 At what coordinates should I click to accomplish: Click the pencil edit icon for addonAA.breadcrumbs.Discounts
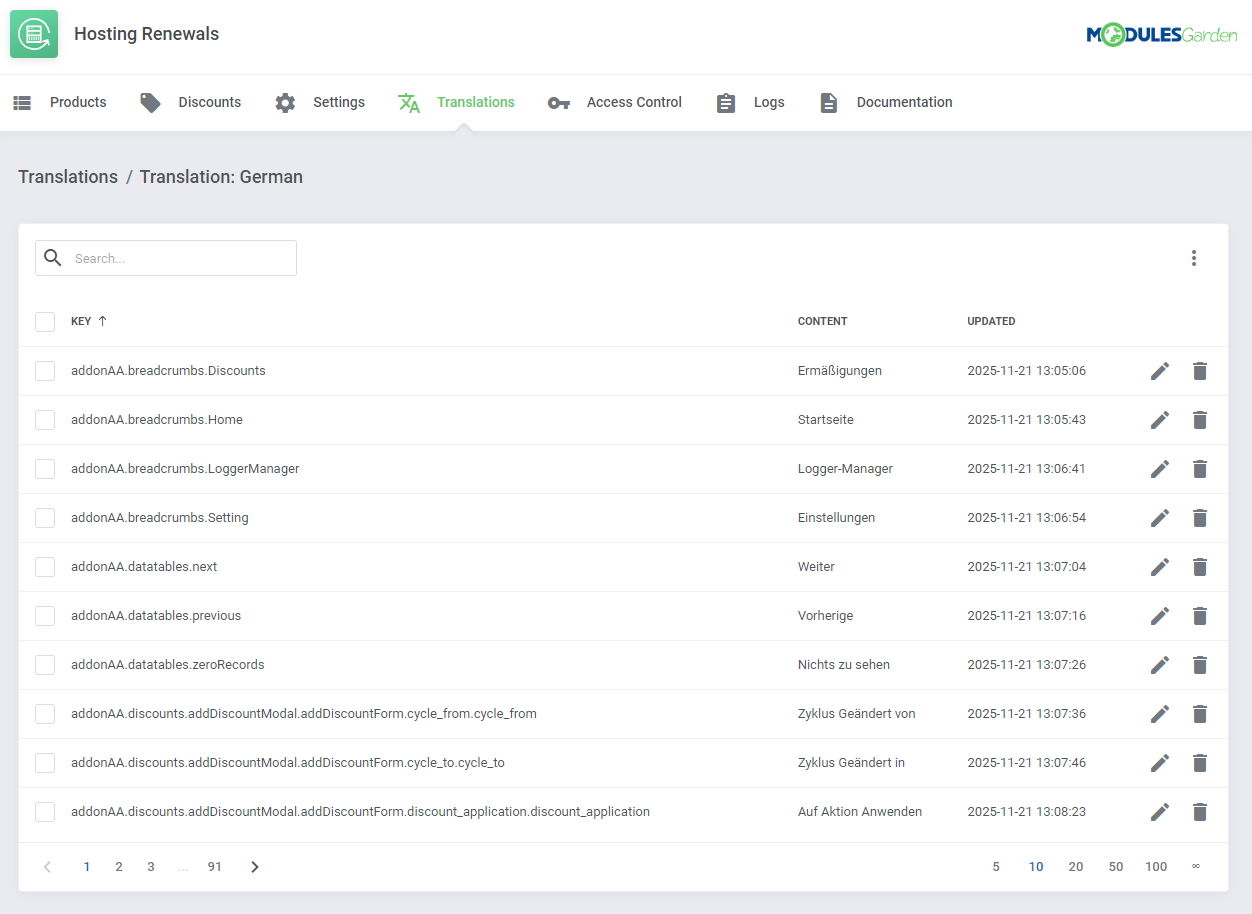tap(1159, 371)
